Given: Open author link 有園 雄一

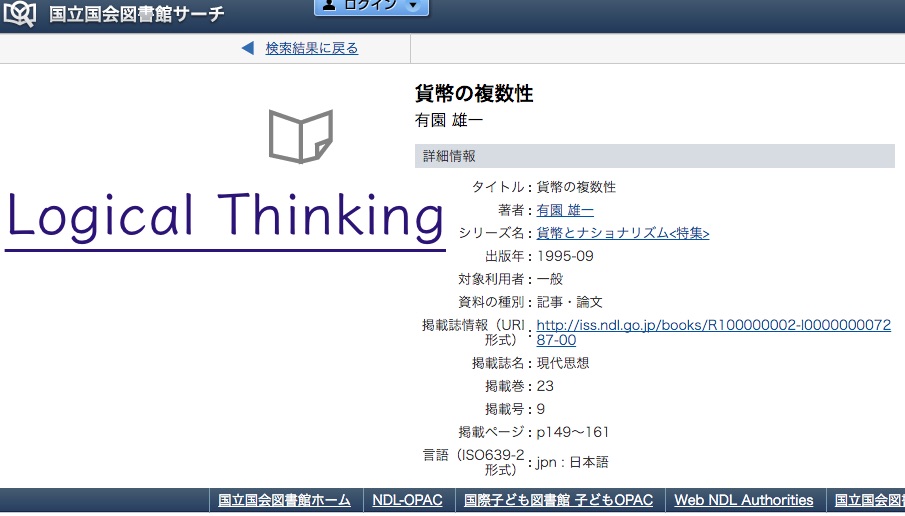Looking at the screenshot, I should 564,210.
